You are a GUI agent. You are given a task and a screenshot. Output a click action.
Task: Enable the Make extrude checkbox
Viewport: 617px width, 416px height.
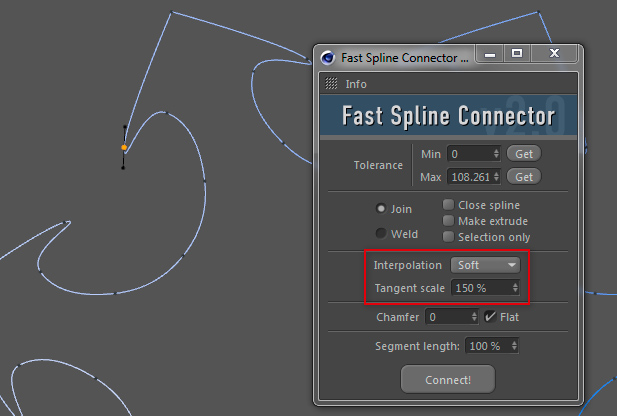448,220
